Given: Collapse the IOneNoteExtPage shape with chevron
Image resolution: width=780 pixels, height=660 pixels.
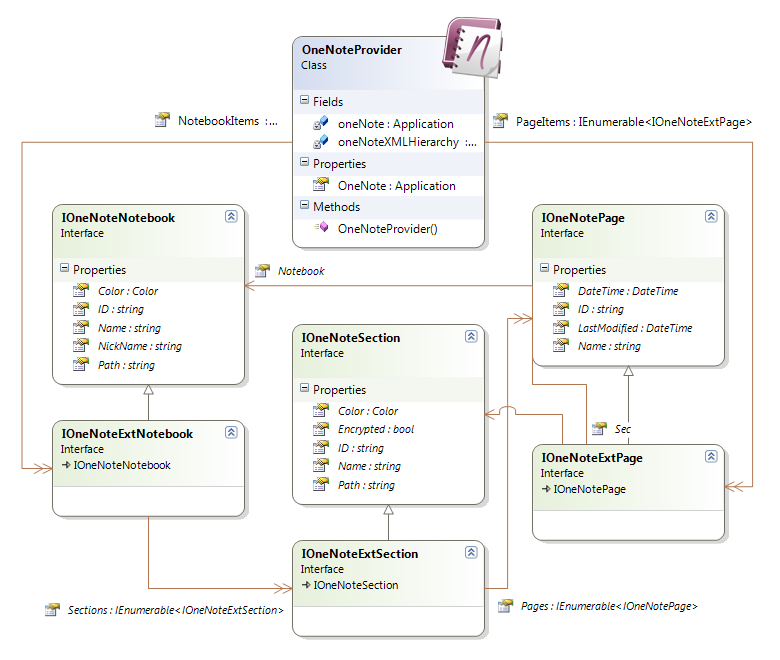Looking at the screenshot, I should point(711,456).
